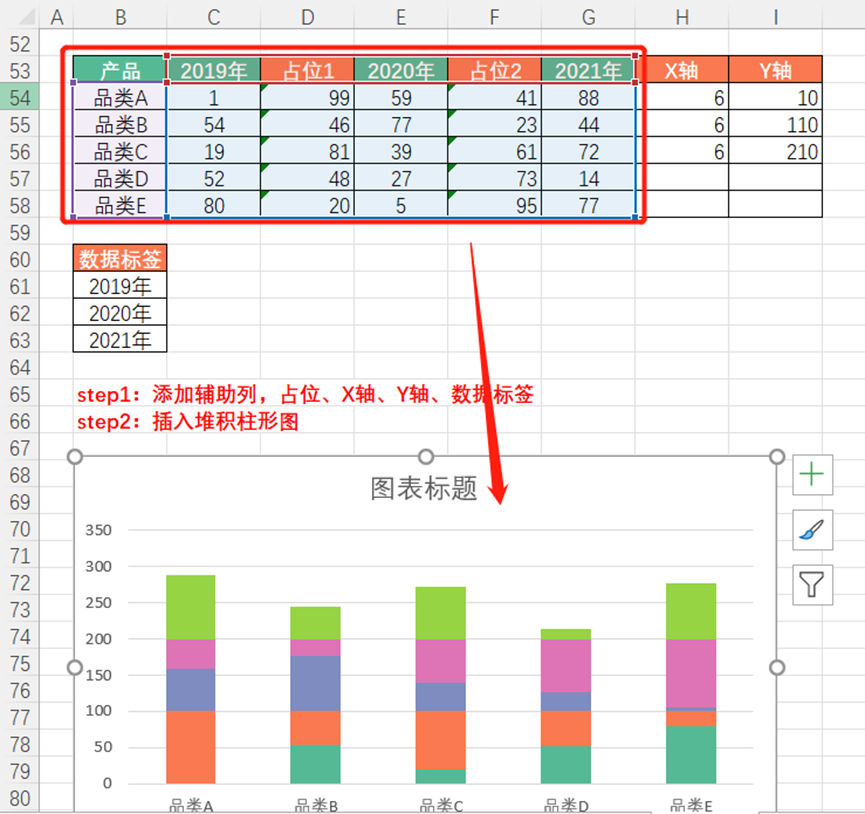This screenshot has width=865, height=814.
Task: Click the teal bottom segment of 品类E bar
Action: (691, 754)
